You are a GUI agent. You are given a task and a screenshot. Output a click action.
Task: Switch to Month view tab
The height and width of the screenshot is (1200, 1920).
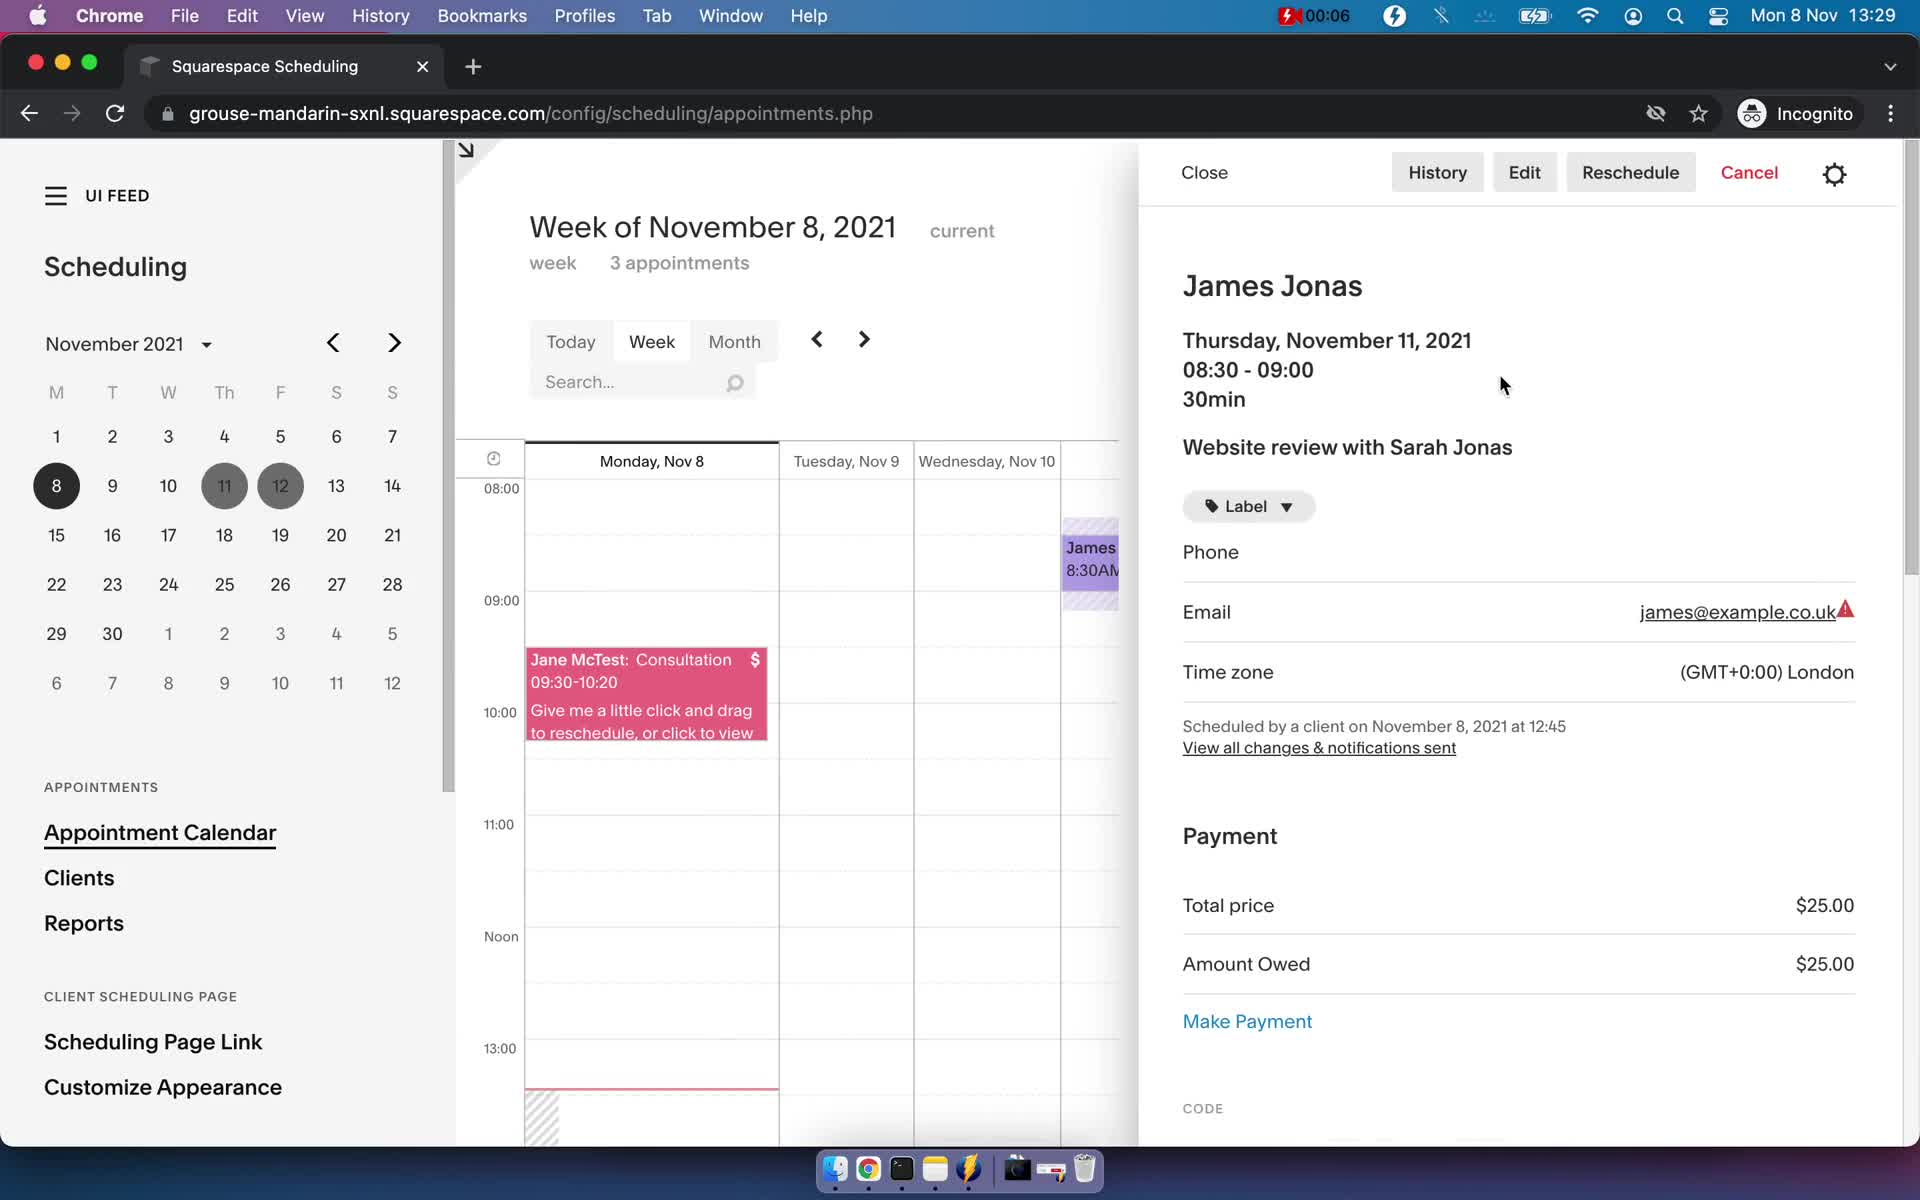click(x=733, y=340)
